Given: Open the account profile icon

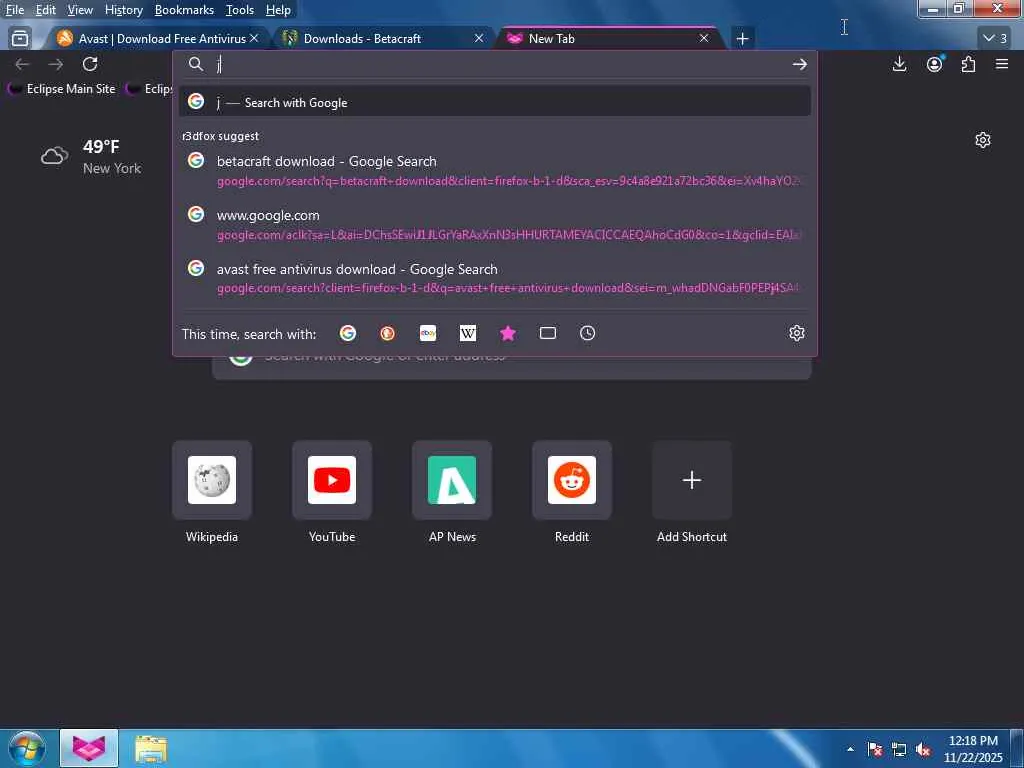Looking at the screenshot, I should (935, 64).
